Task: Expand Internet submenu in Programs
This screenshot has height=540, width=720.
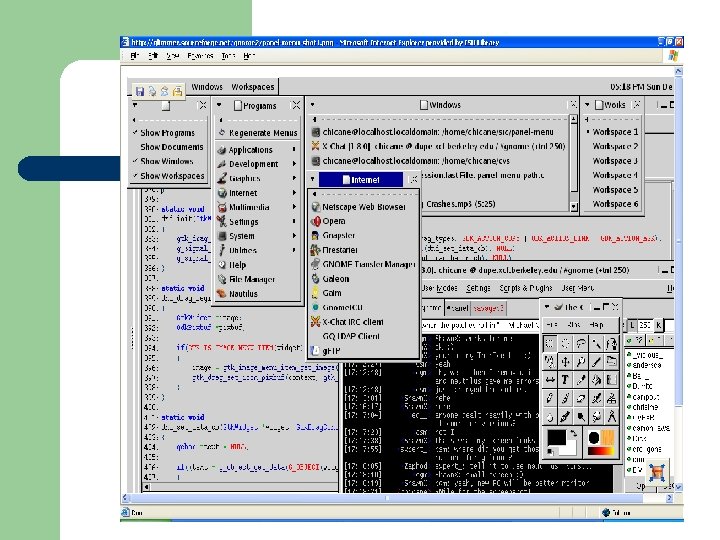Action: pos(257,193)
